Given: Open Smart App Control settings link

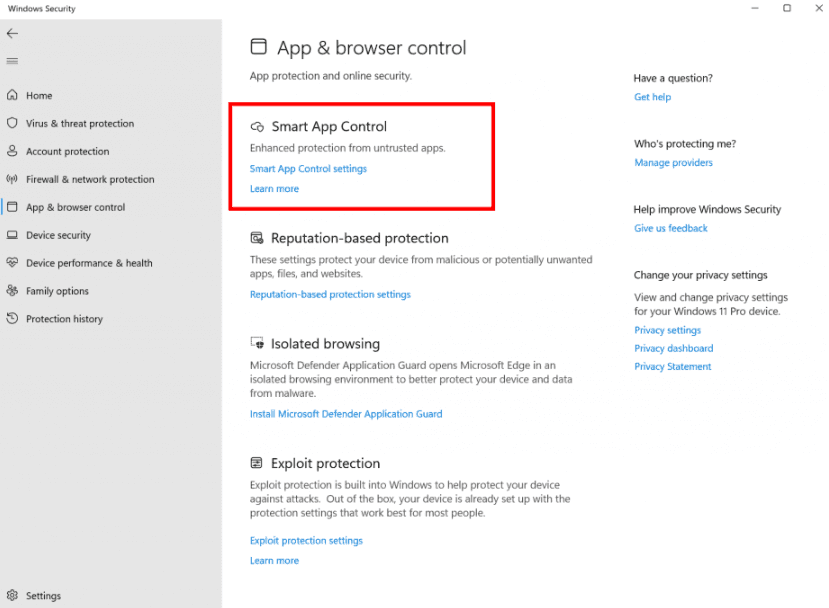Looking at the screenshot, I should click(308, 169).
